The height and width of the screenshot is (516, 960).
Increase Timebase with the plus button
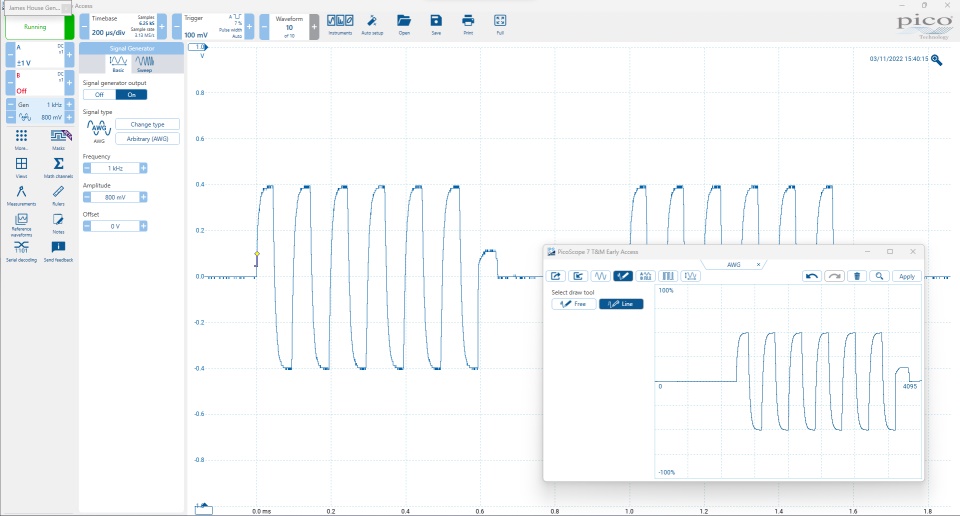pos(164,25)
